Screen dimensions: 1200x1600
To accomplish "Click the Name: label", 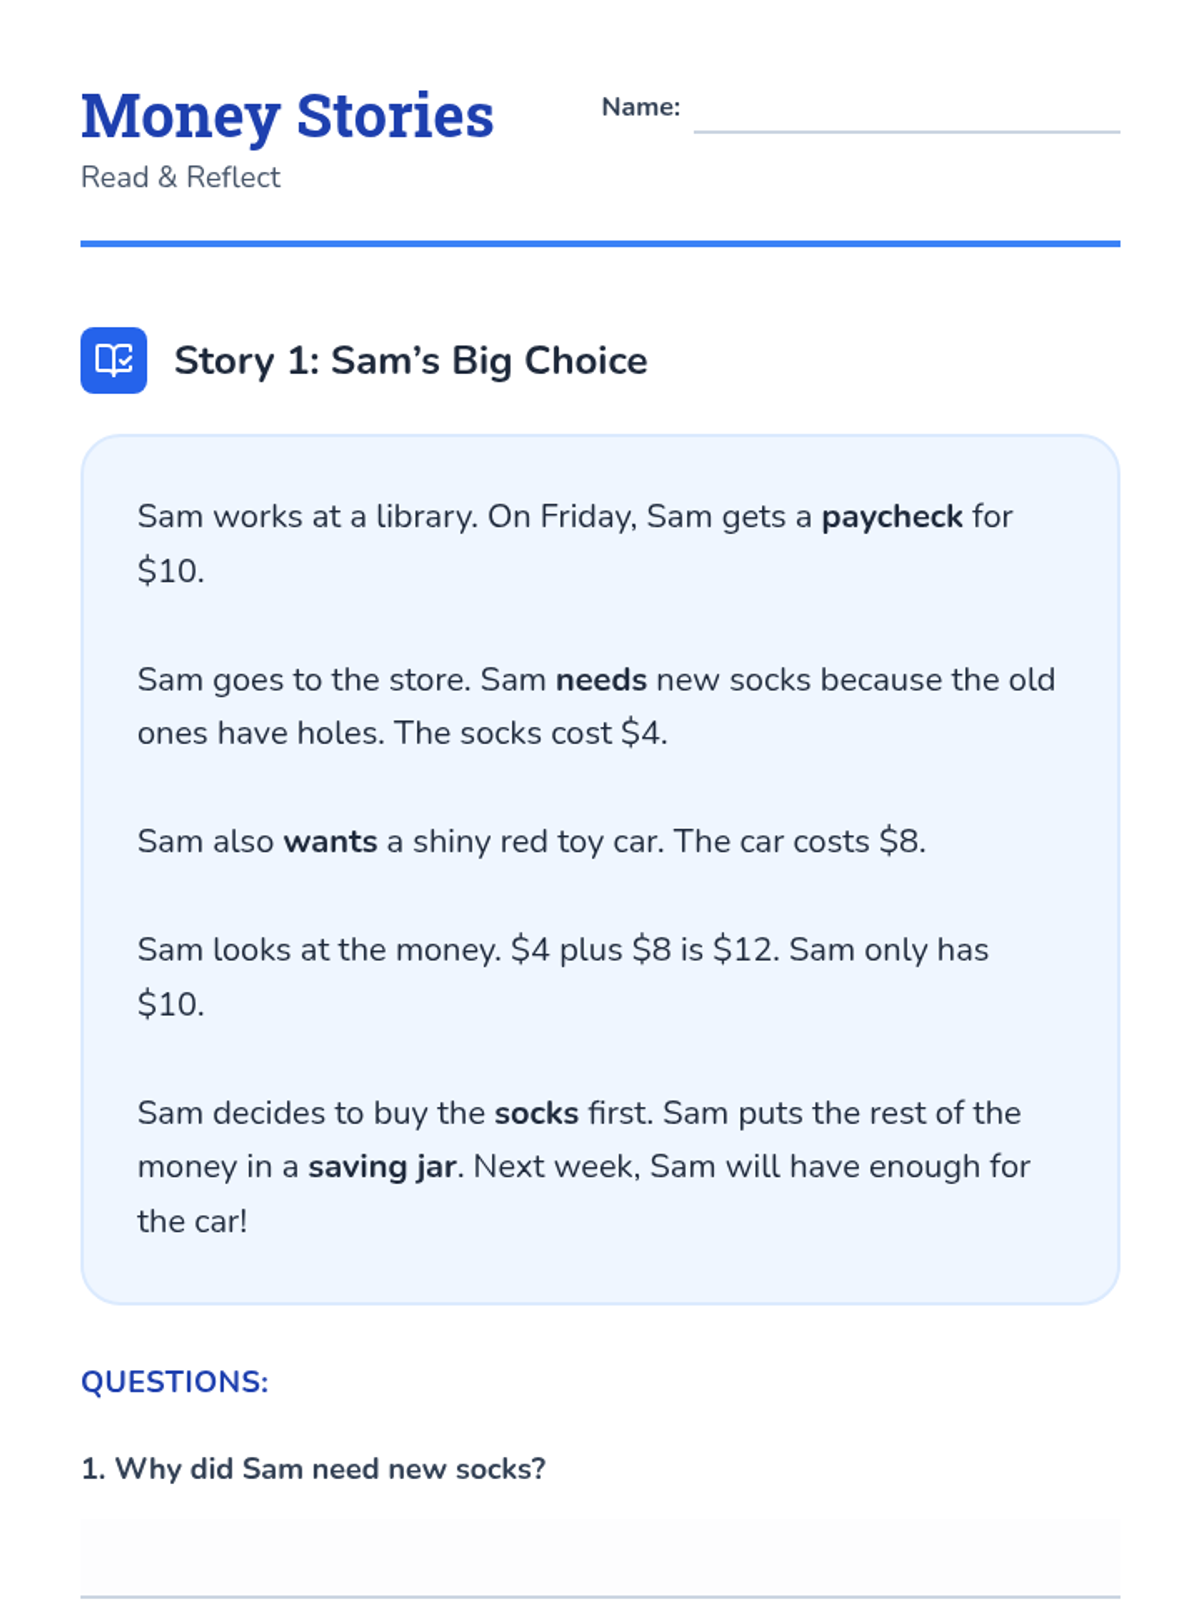I will 640,107.
